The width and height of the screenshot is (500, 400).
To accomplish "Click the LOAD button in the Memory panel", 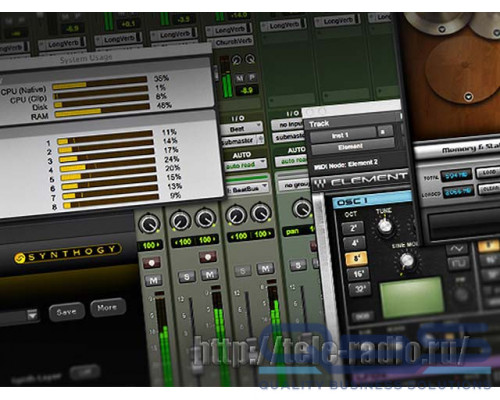I will 489,173.
